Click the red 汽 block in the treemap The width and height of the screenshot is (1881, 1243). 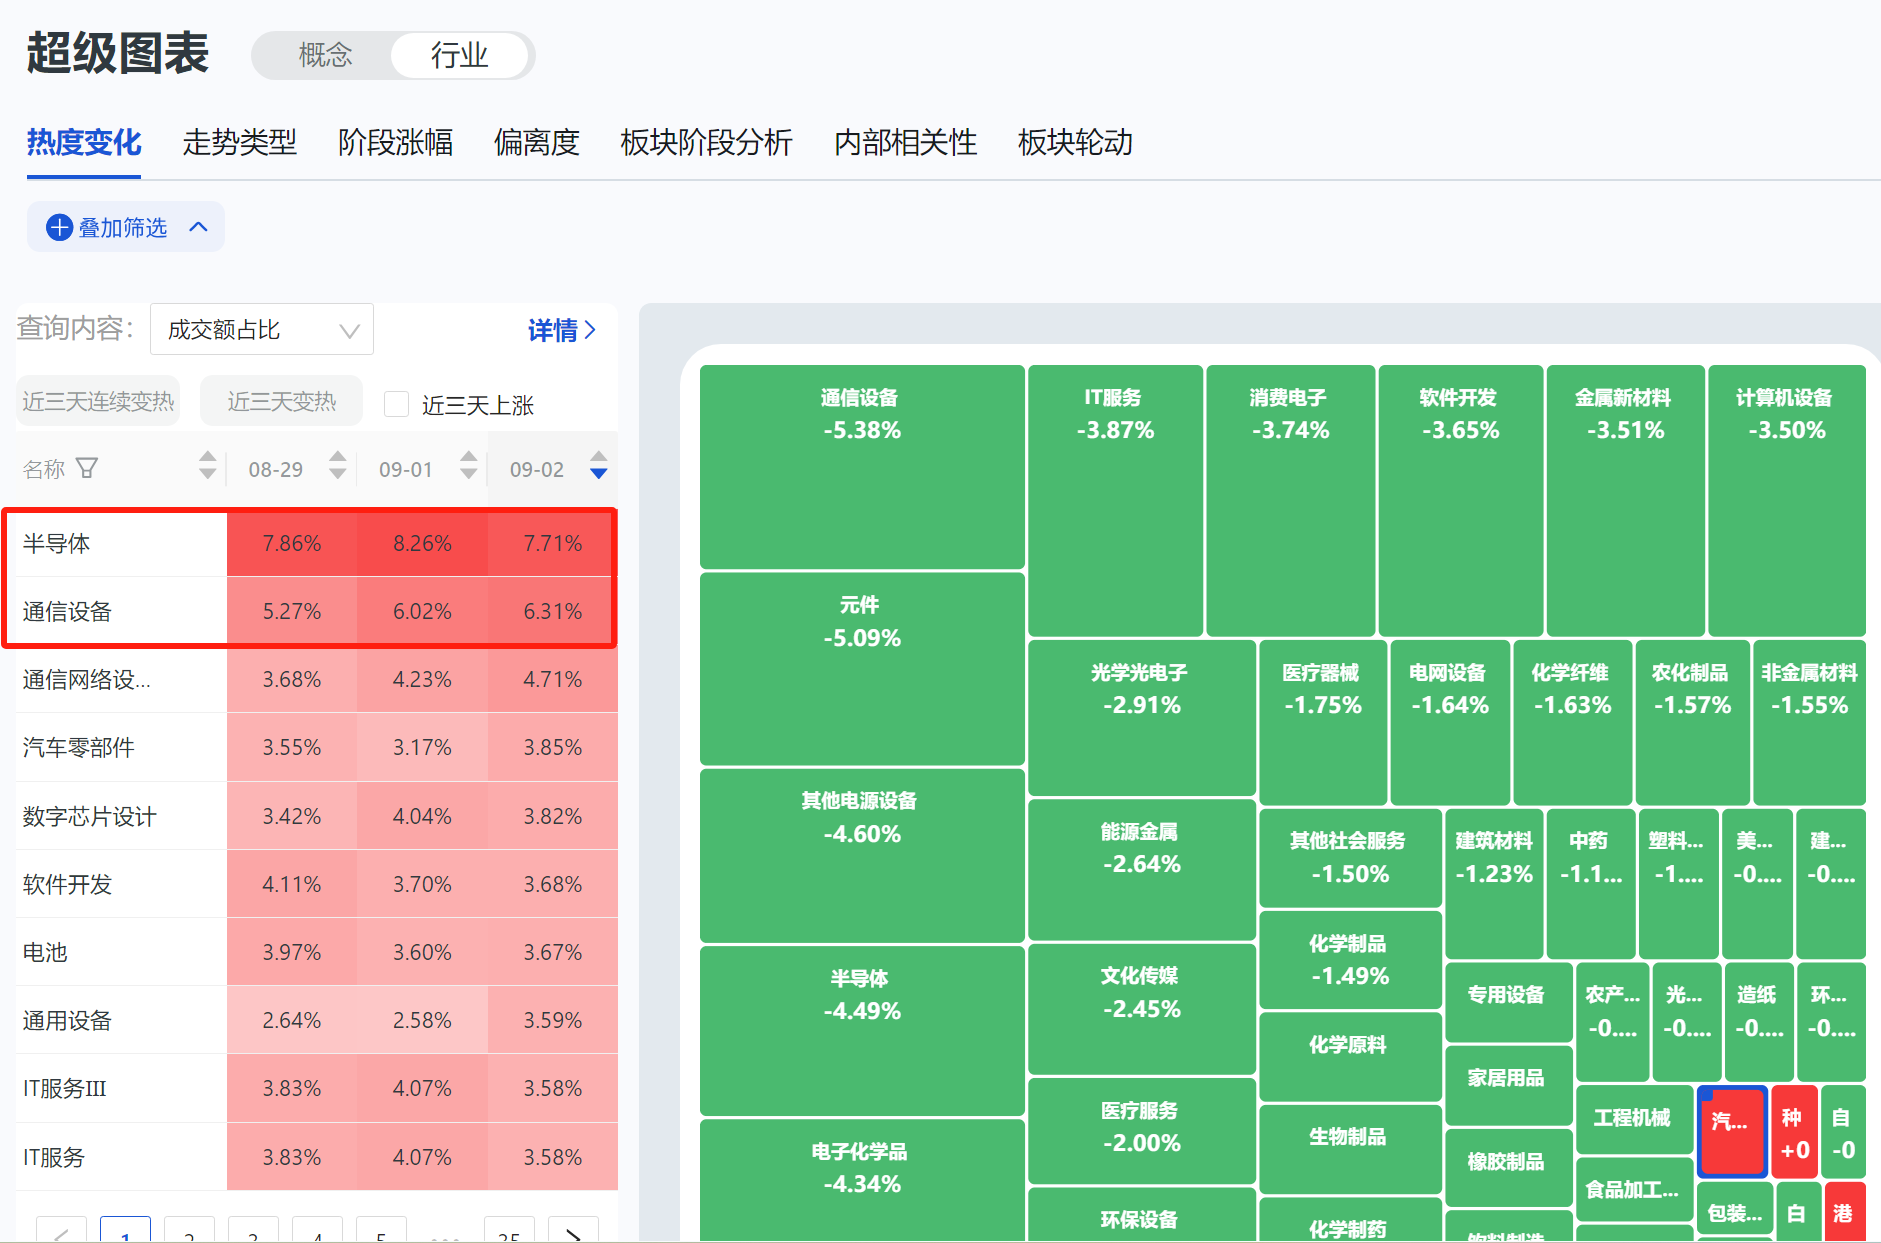(x=1731, y=1130)
